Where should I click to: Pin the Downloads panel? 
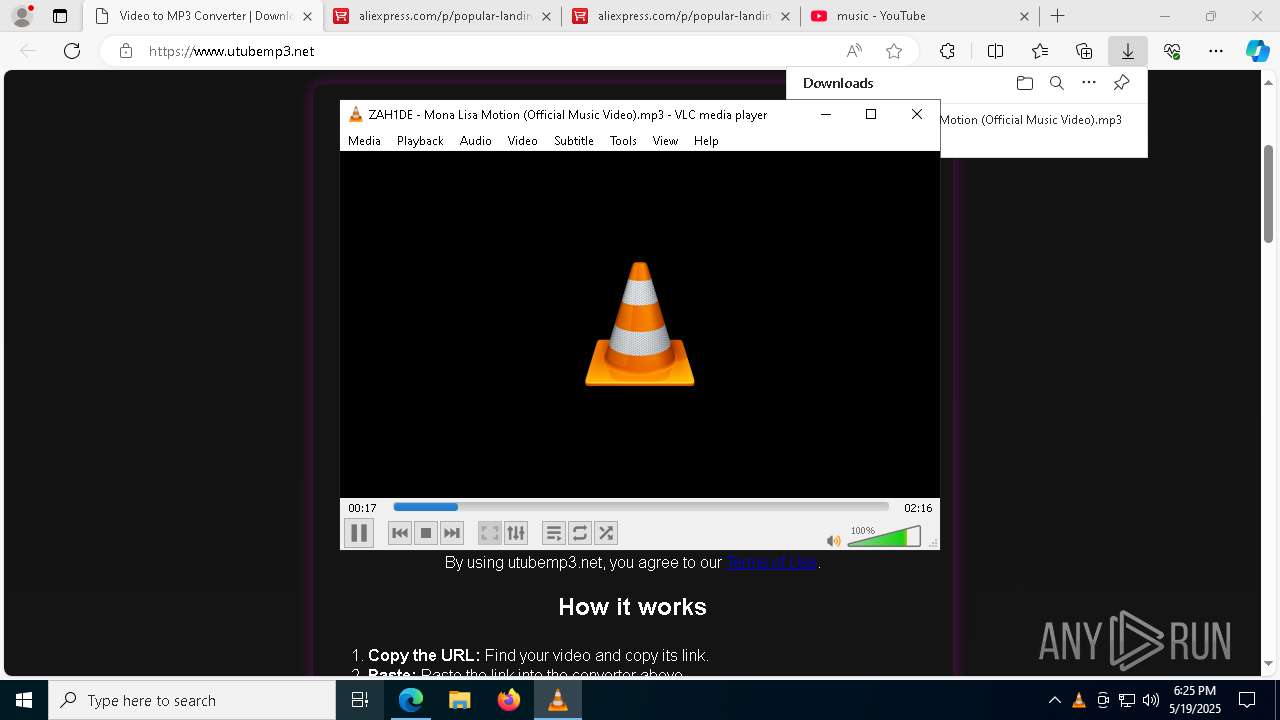point(1121,83)
